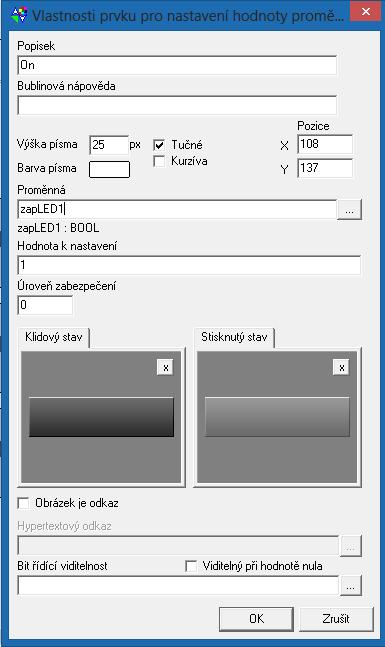Switch to the Stisknutý stav tab

coord(234,337)
